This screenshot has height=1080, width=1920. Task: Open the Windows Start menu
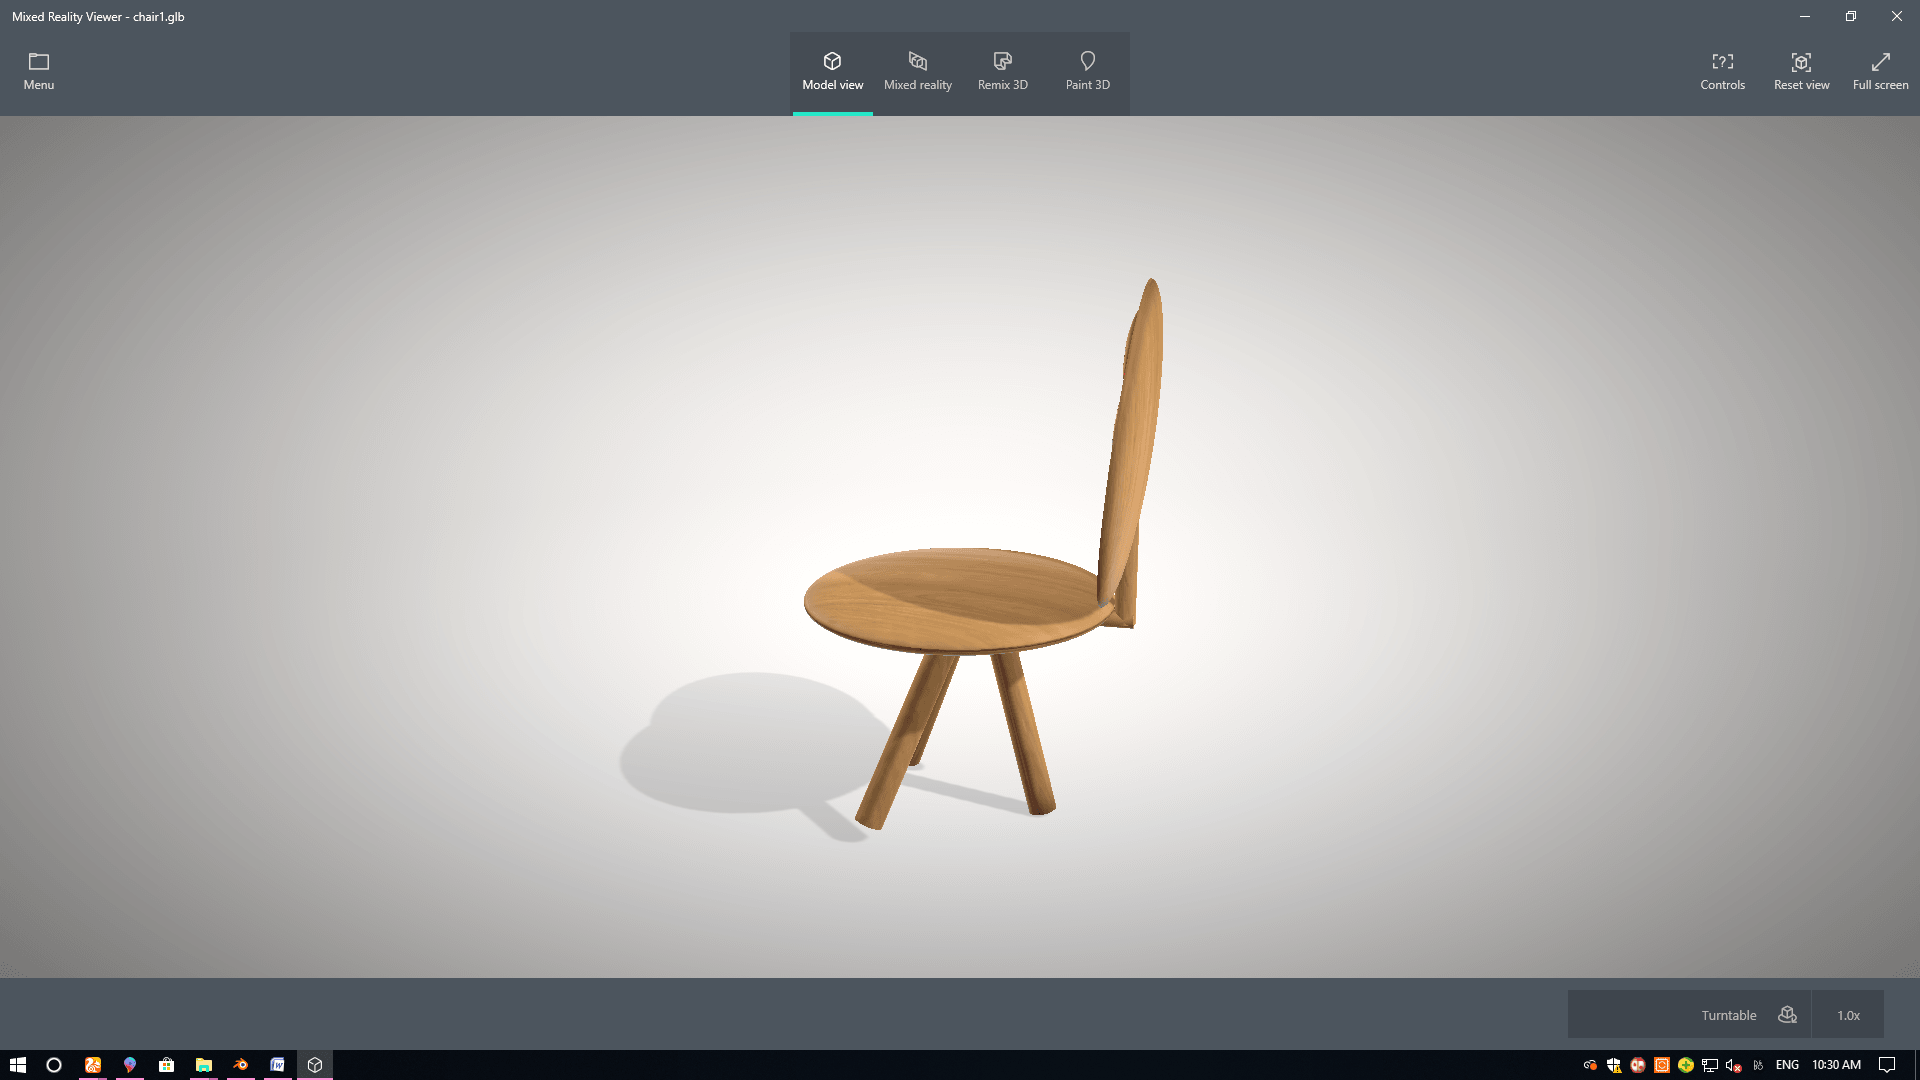click(x=17, y=1065)
